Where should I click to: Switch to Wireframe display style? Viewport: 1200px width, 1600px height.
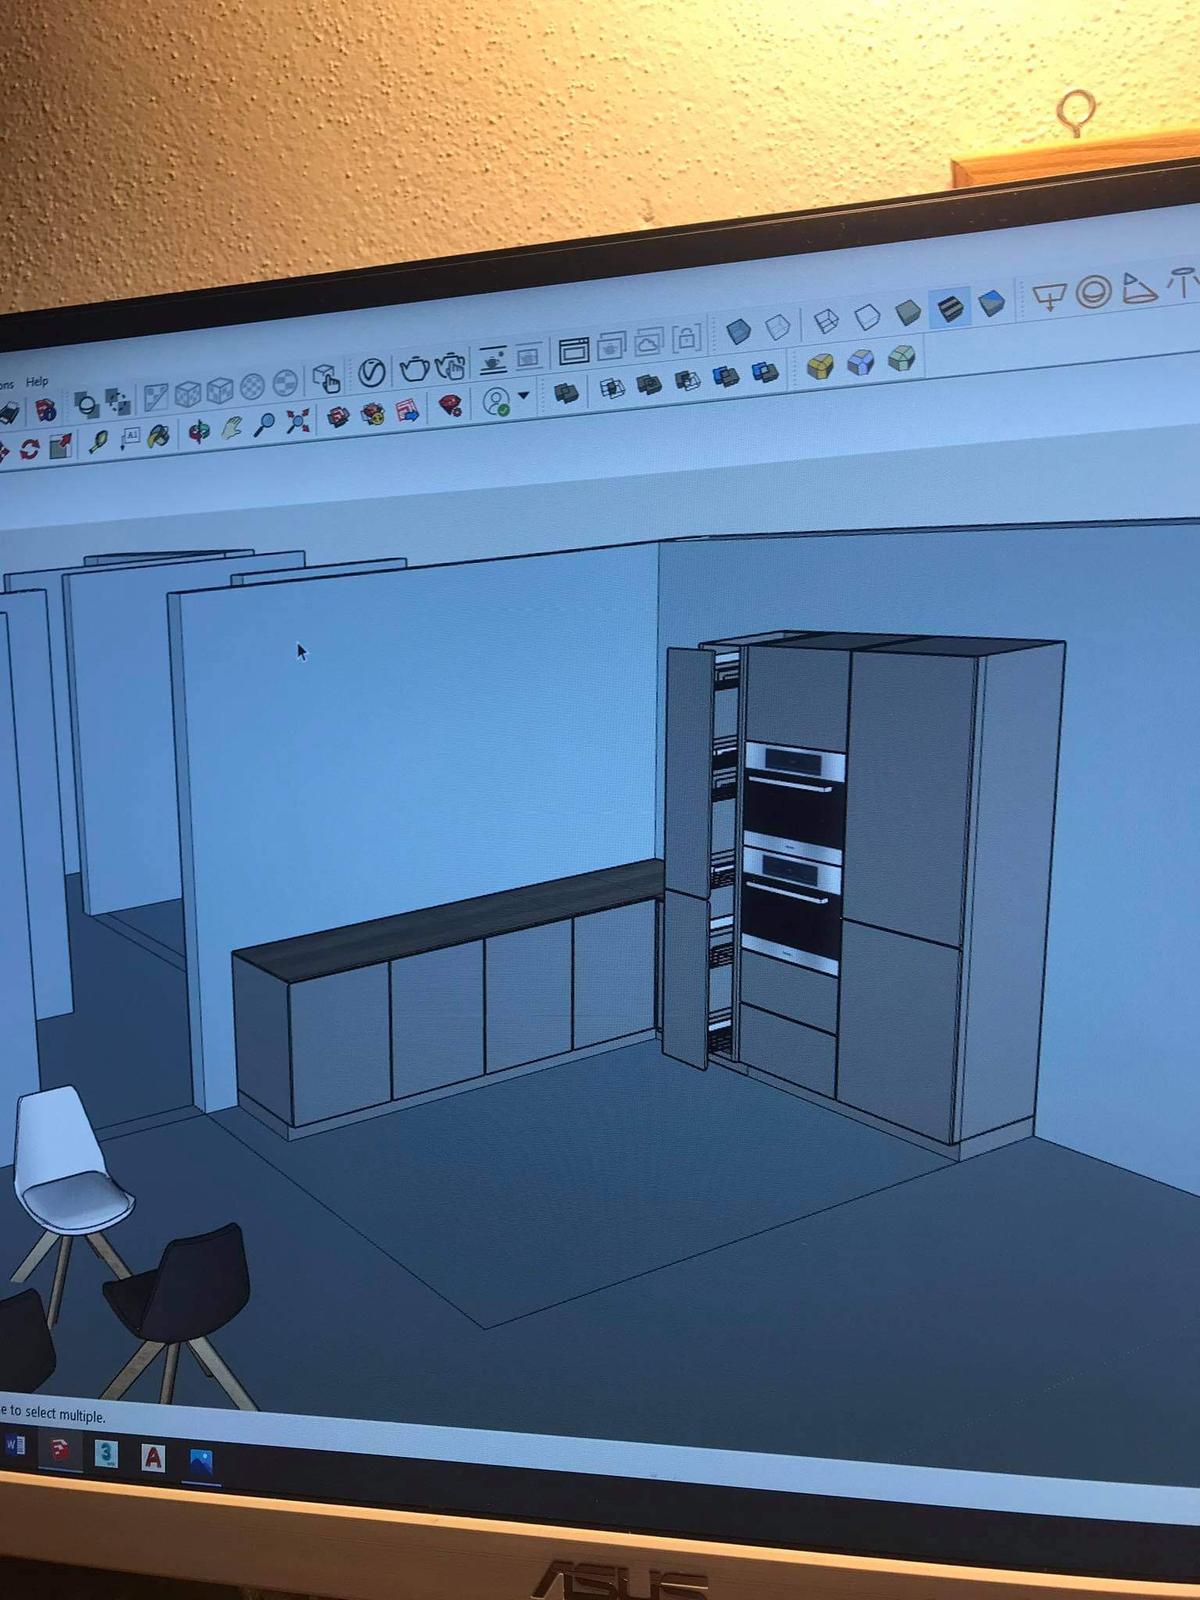point(826,321)
